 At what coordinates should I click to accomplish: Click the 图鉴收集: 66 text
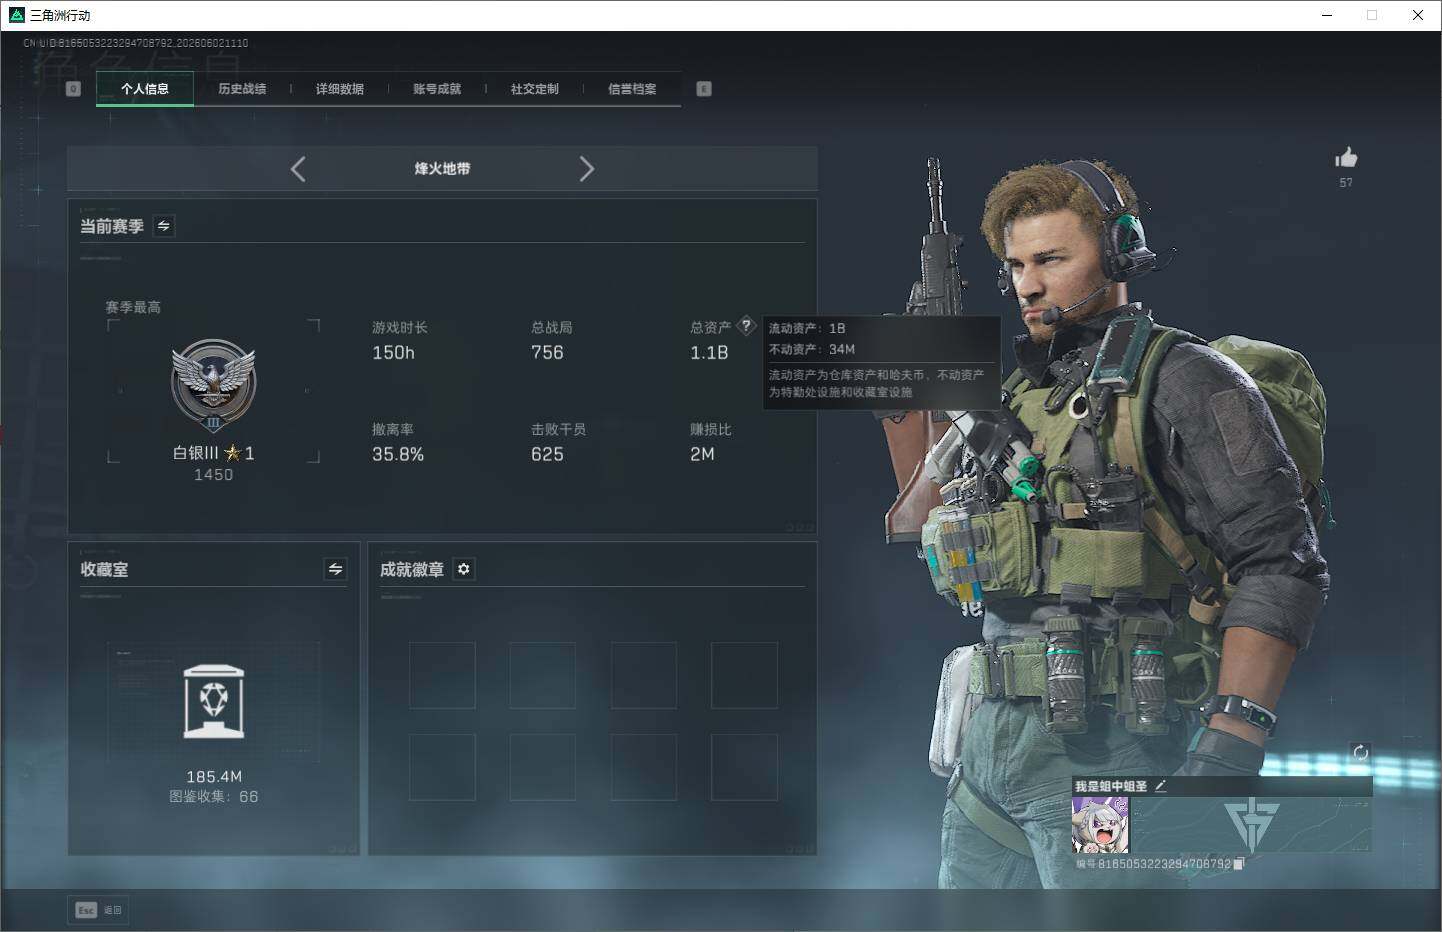(214, 797)
